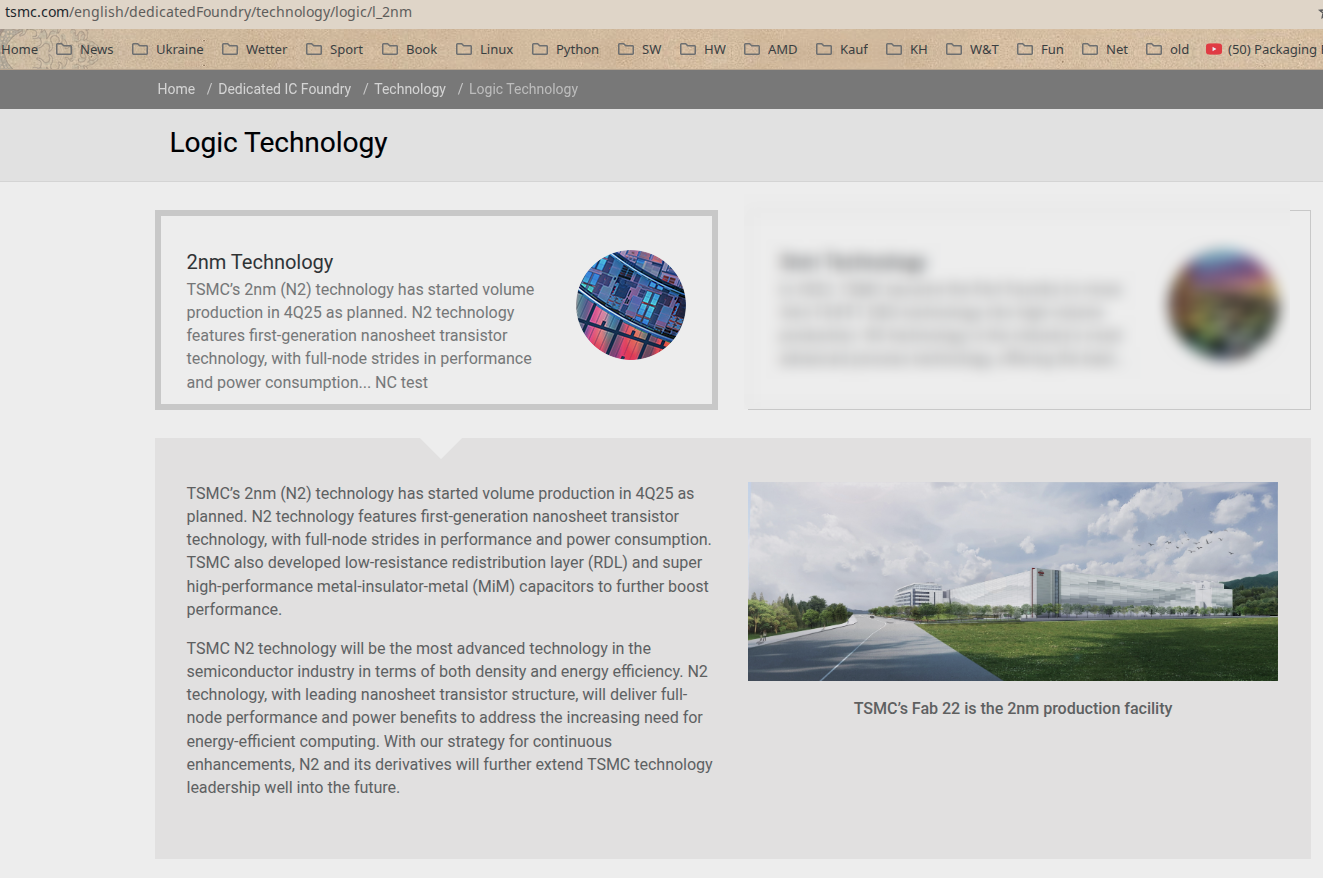Open the Sport bookmark folder
Viewport: 1323px width, 878px height.
click(335, 49)
